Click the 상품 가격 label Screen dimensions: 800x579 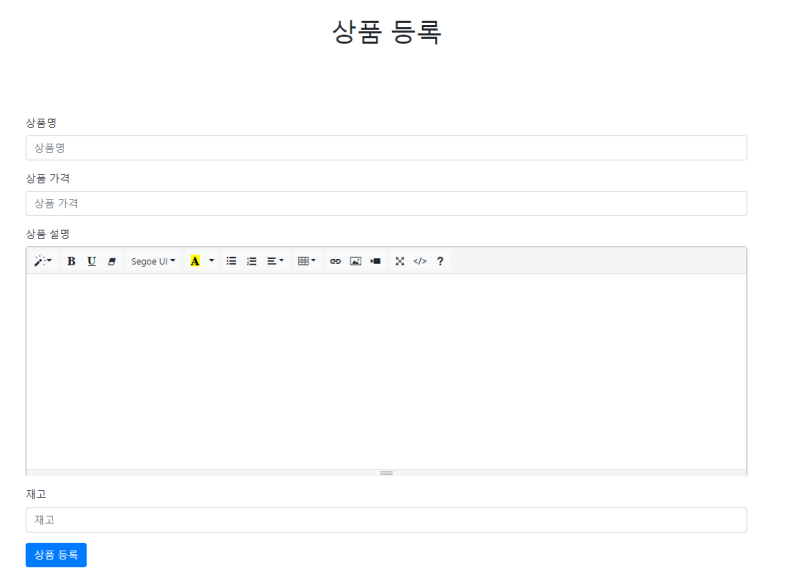coord(48,179)
